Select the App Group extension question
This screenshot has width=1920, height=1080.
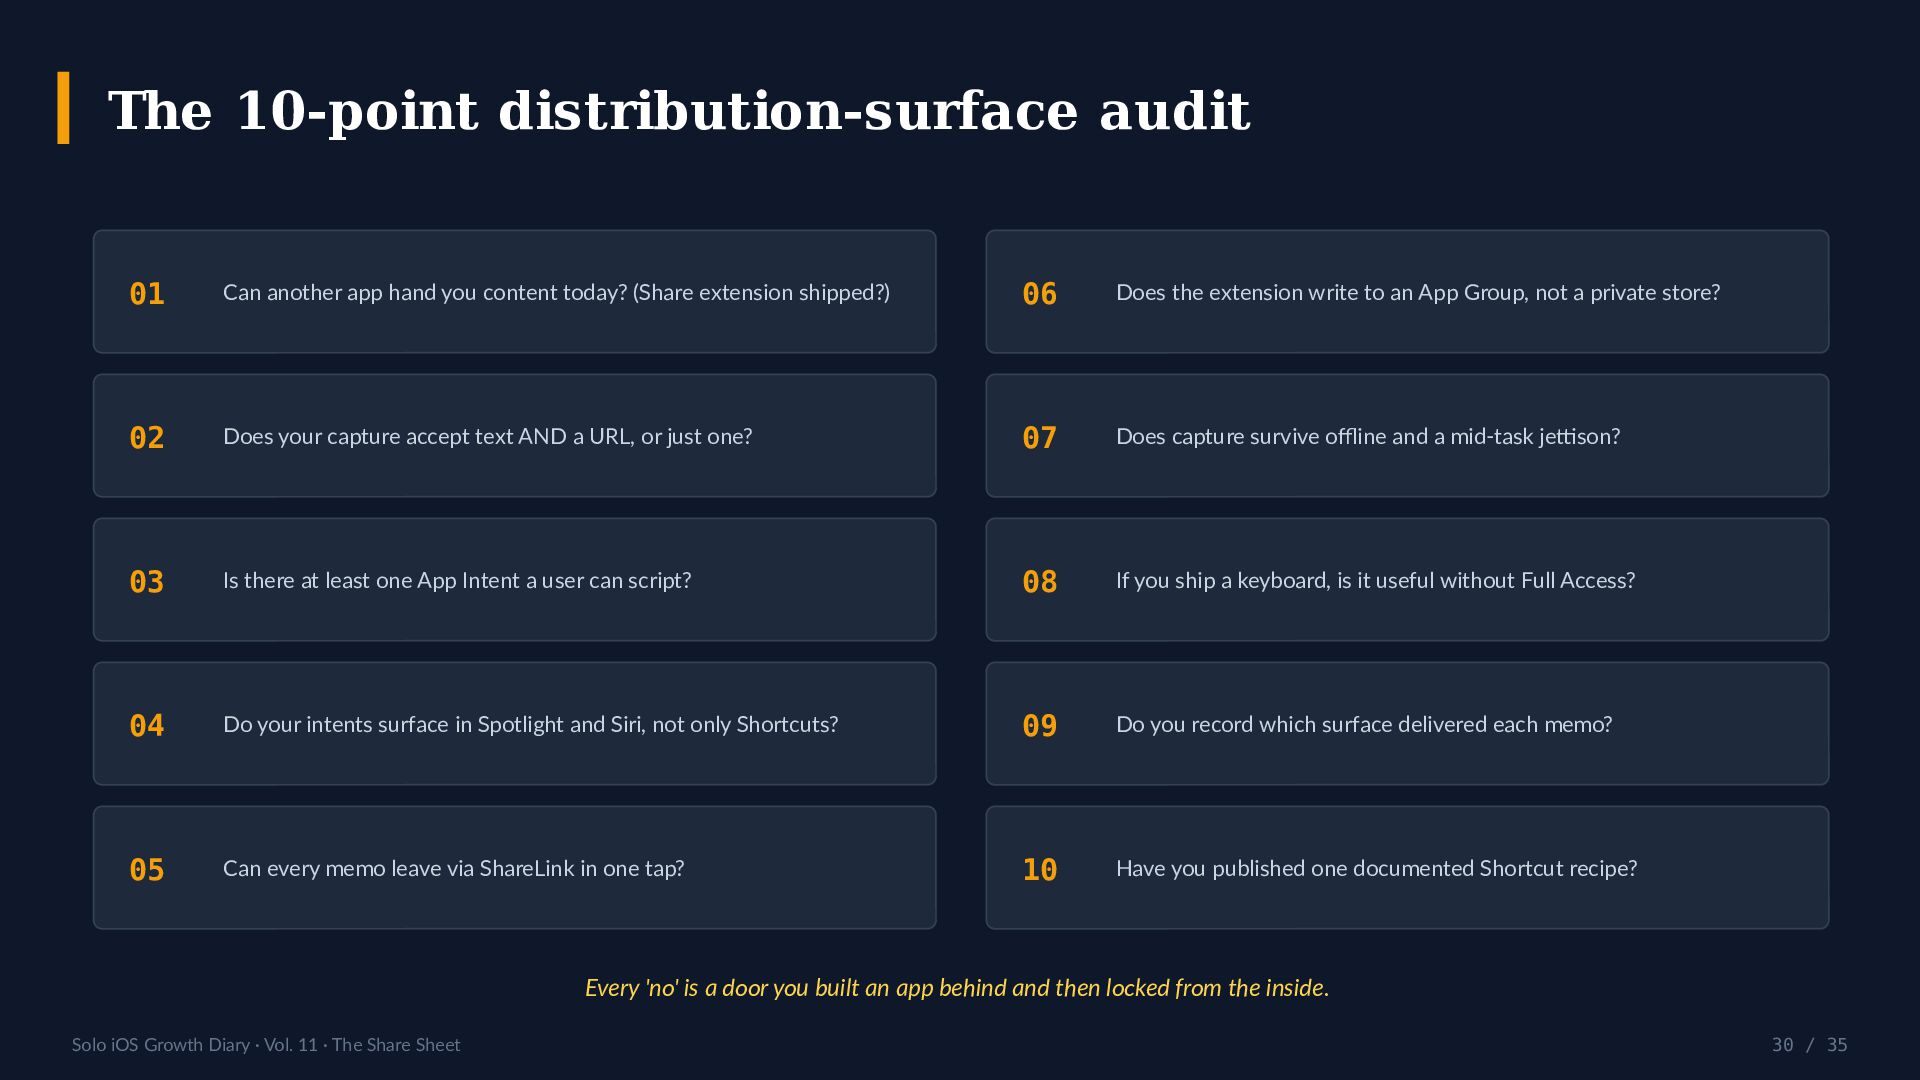point(1418,292)
